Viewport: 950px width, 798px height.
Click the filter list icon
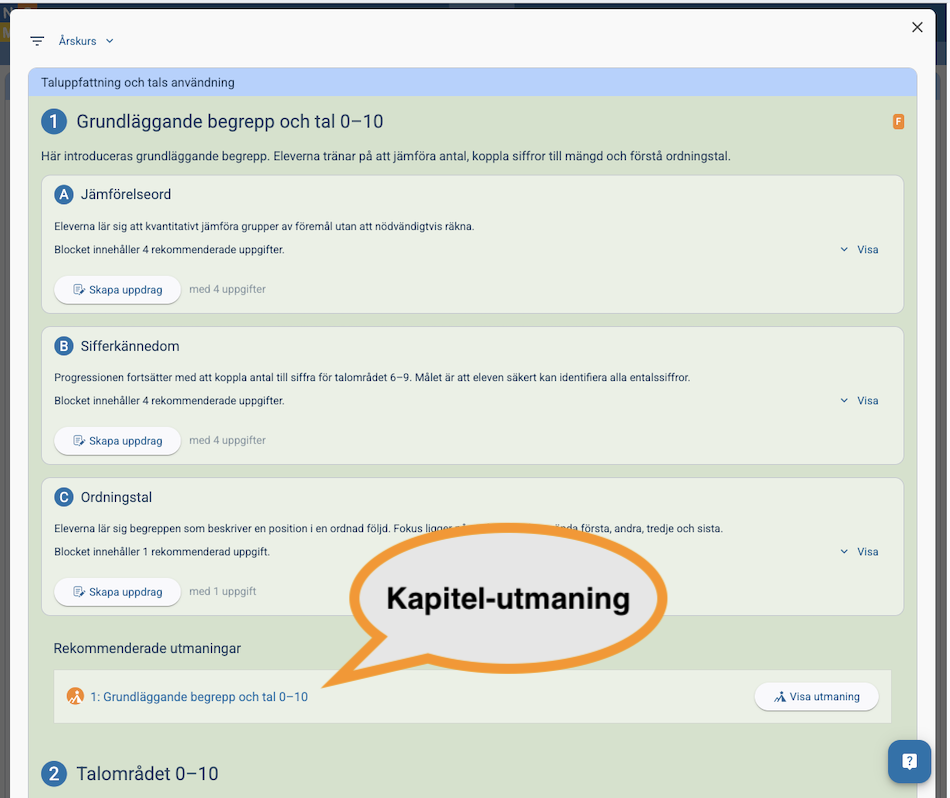point(37,41)
